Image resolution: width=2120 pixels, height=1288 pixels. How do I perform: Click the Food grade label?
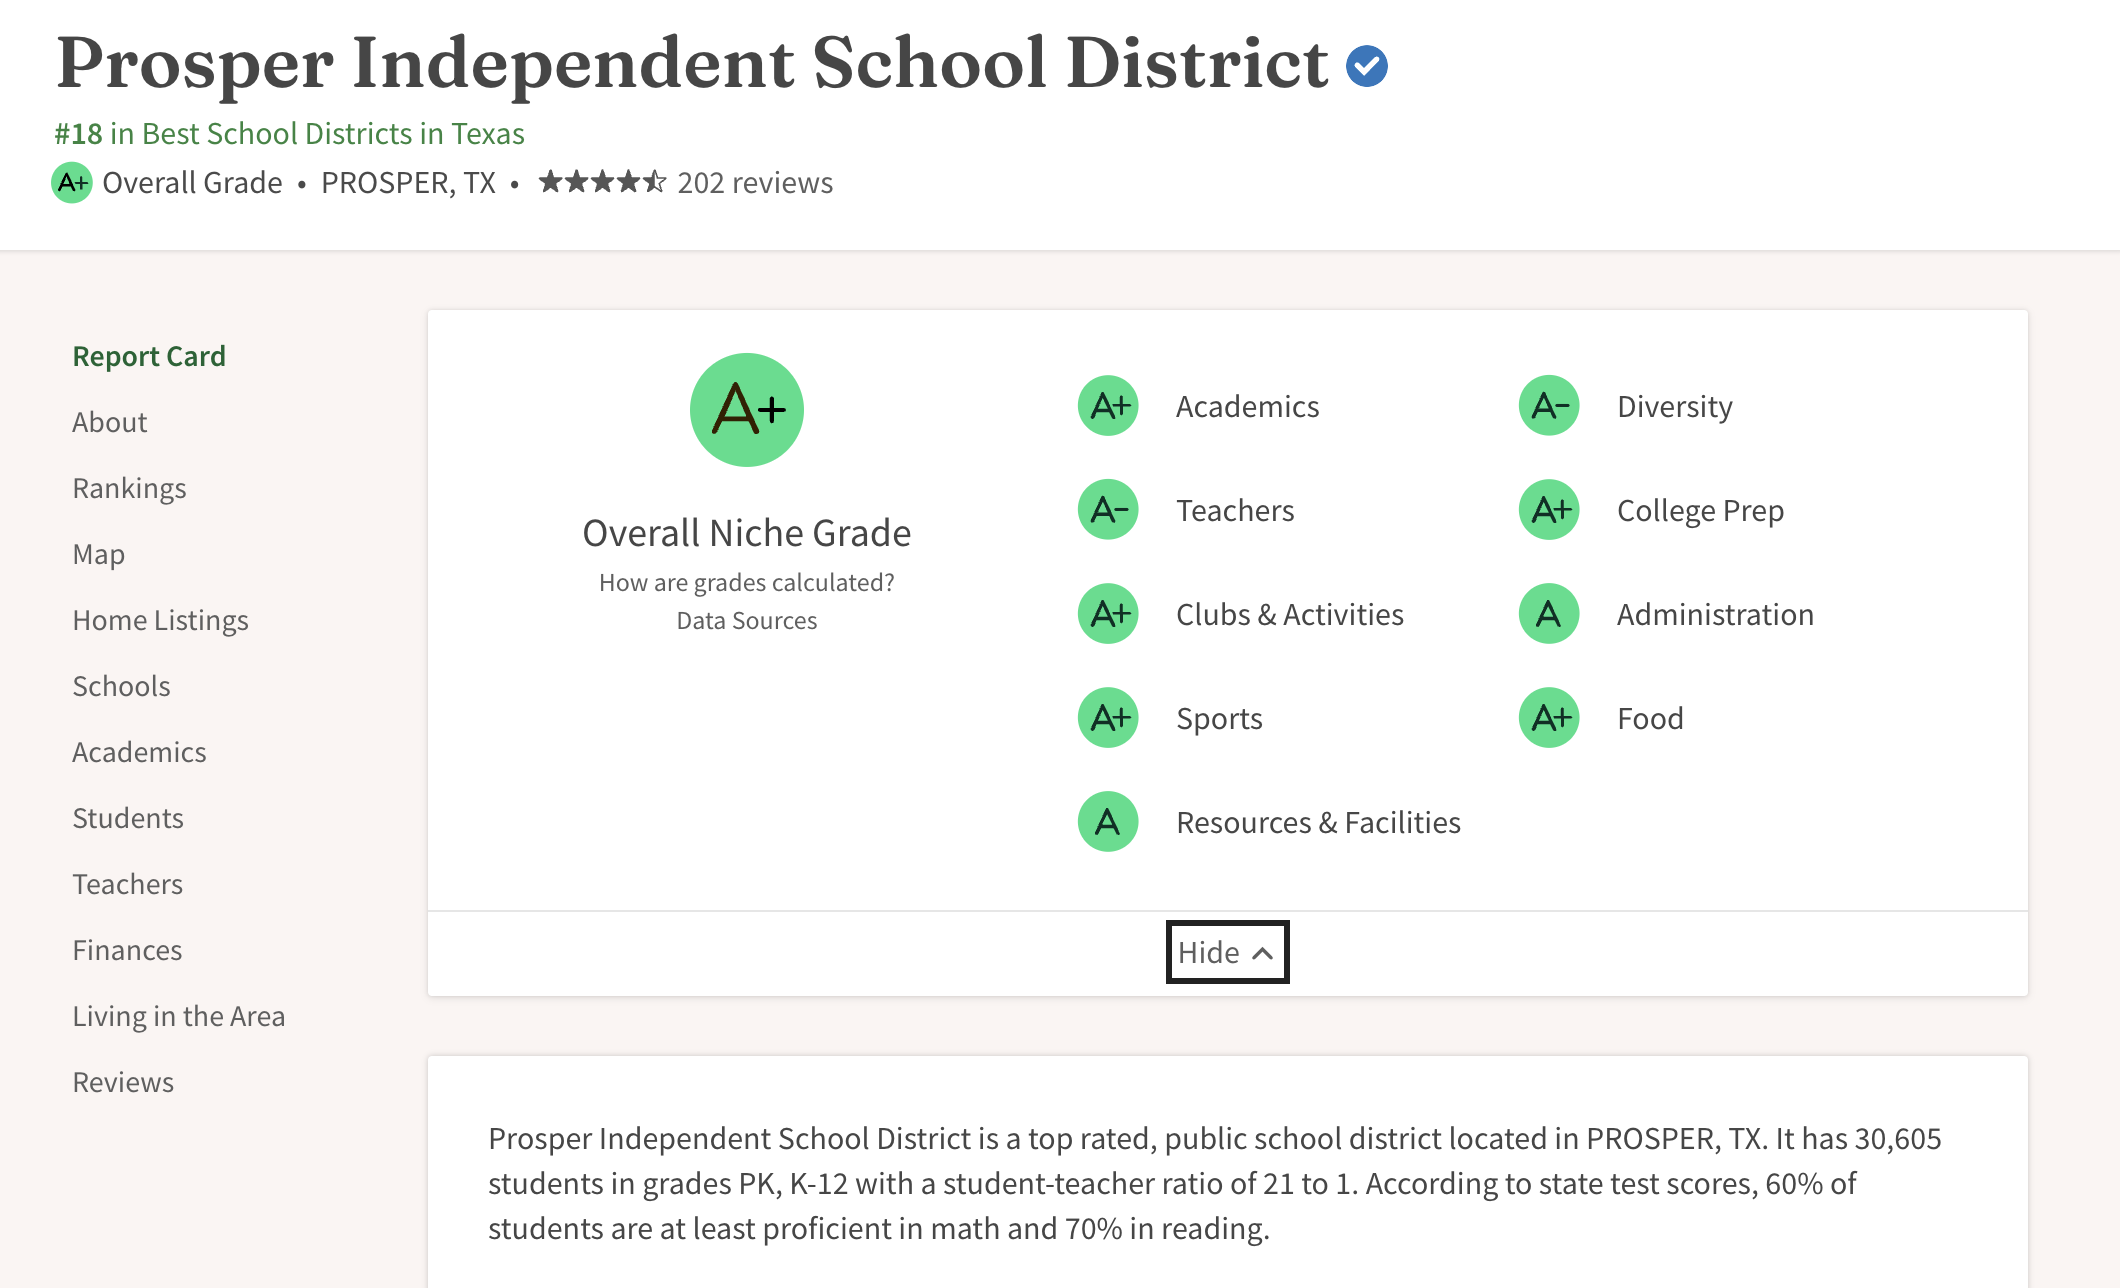coord(1650,718)
